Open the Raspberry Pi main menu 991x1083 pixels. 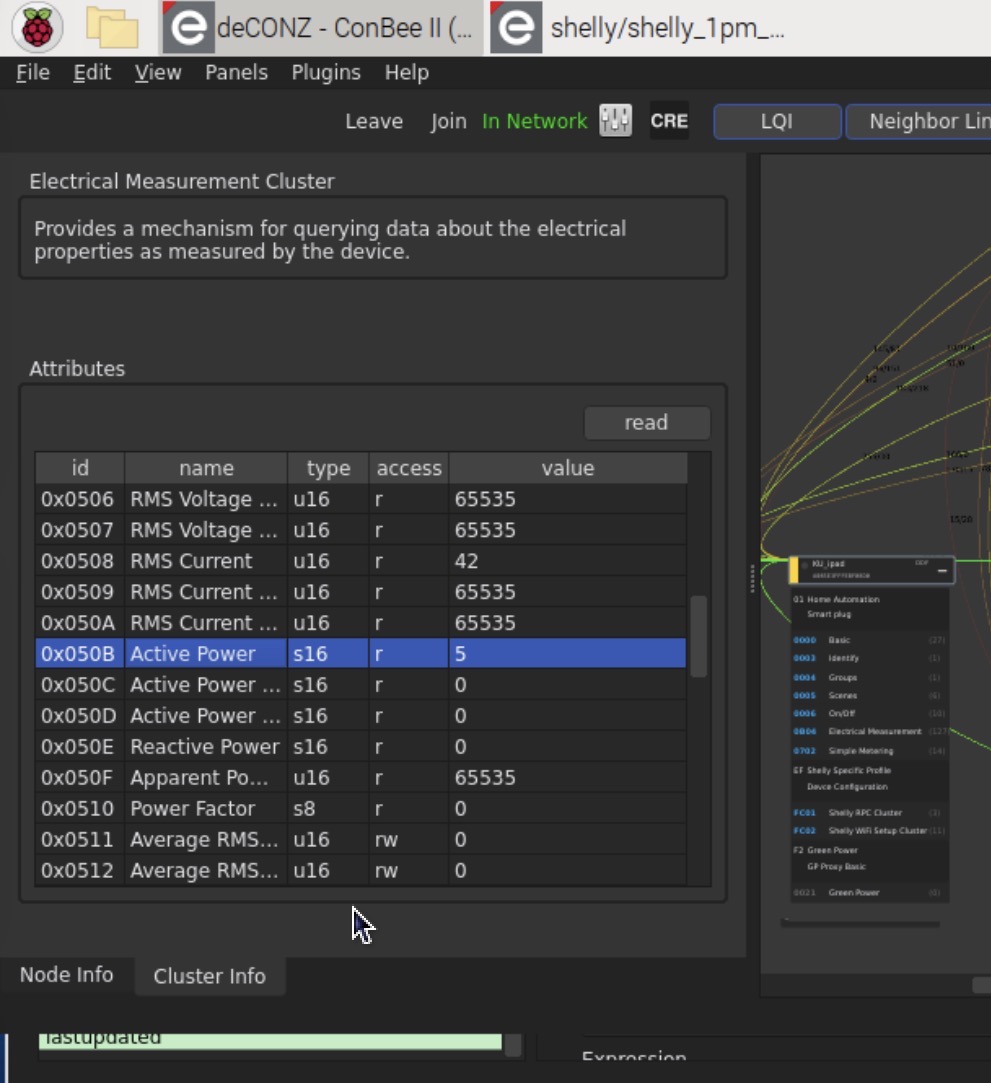tap(37, 28)
